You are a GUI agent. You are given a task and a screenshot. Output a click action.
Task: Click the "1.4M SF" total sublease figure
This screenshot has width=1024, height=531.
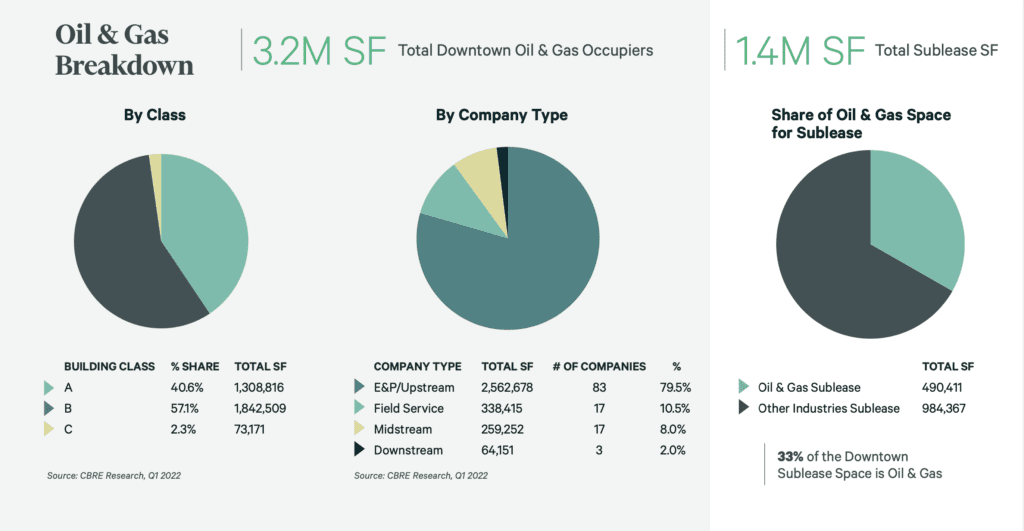[x=799, y=50]
